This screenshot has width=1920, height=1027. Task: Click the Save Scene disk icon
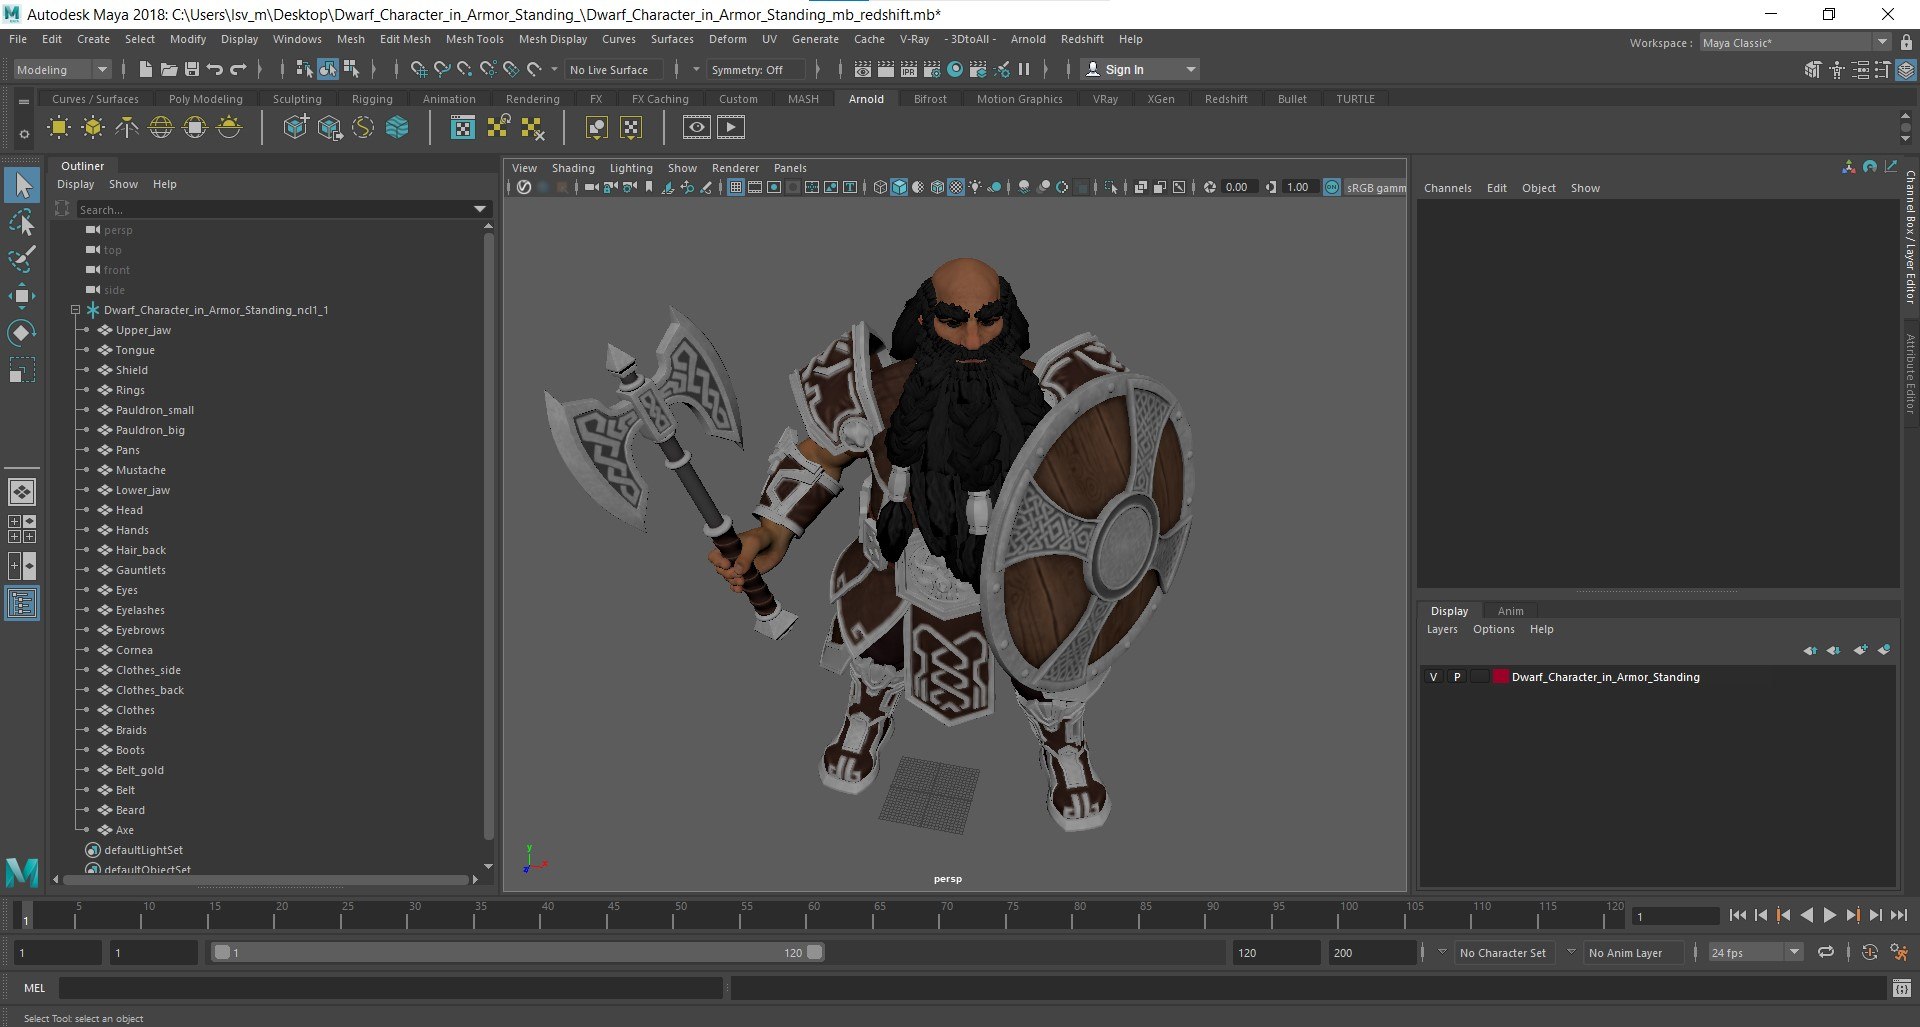(191, 69)
